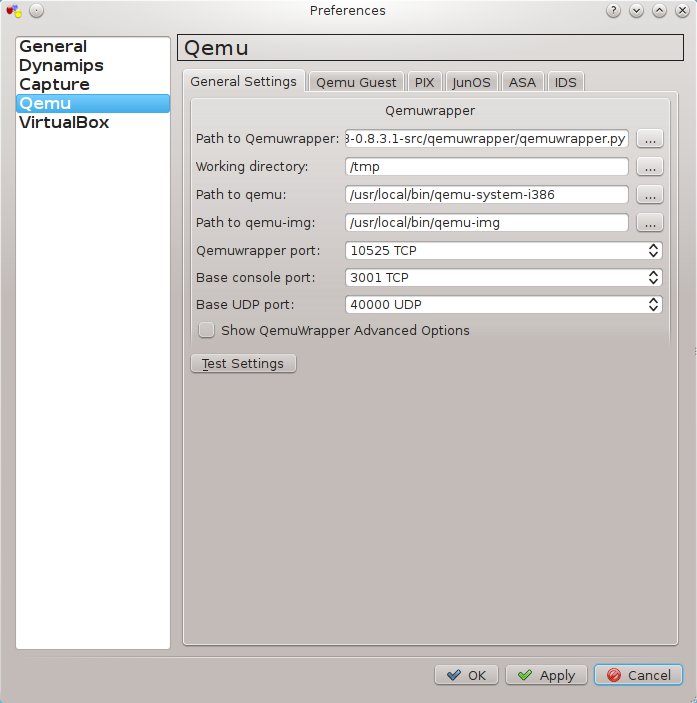Image resolution: width=697 pixels, height=703 pixels.
Task: Browse for the Qemuwrapper path
Action: tap(650, 139)
